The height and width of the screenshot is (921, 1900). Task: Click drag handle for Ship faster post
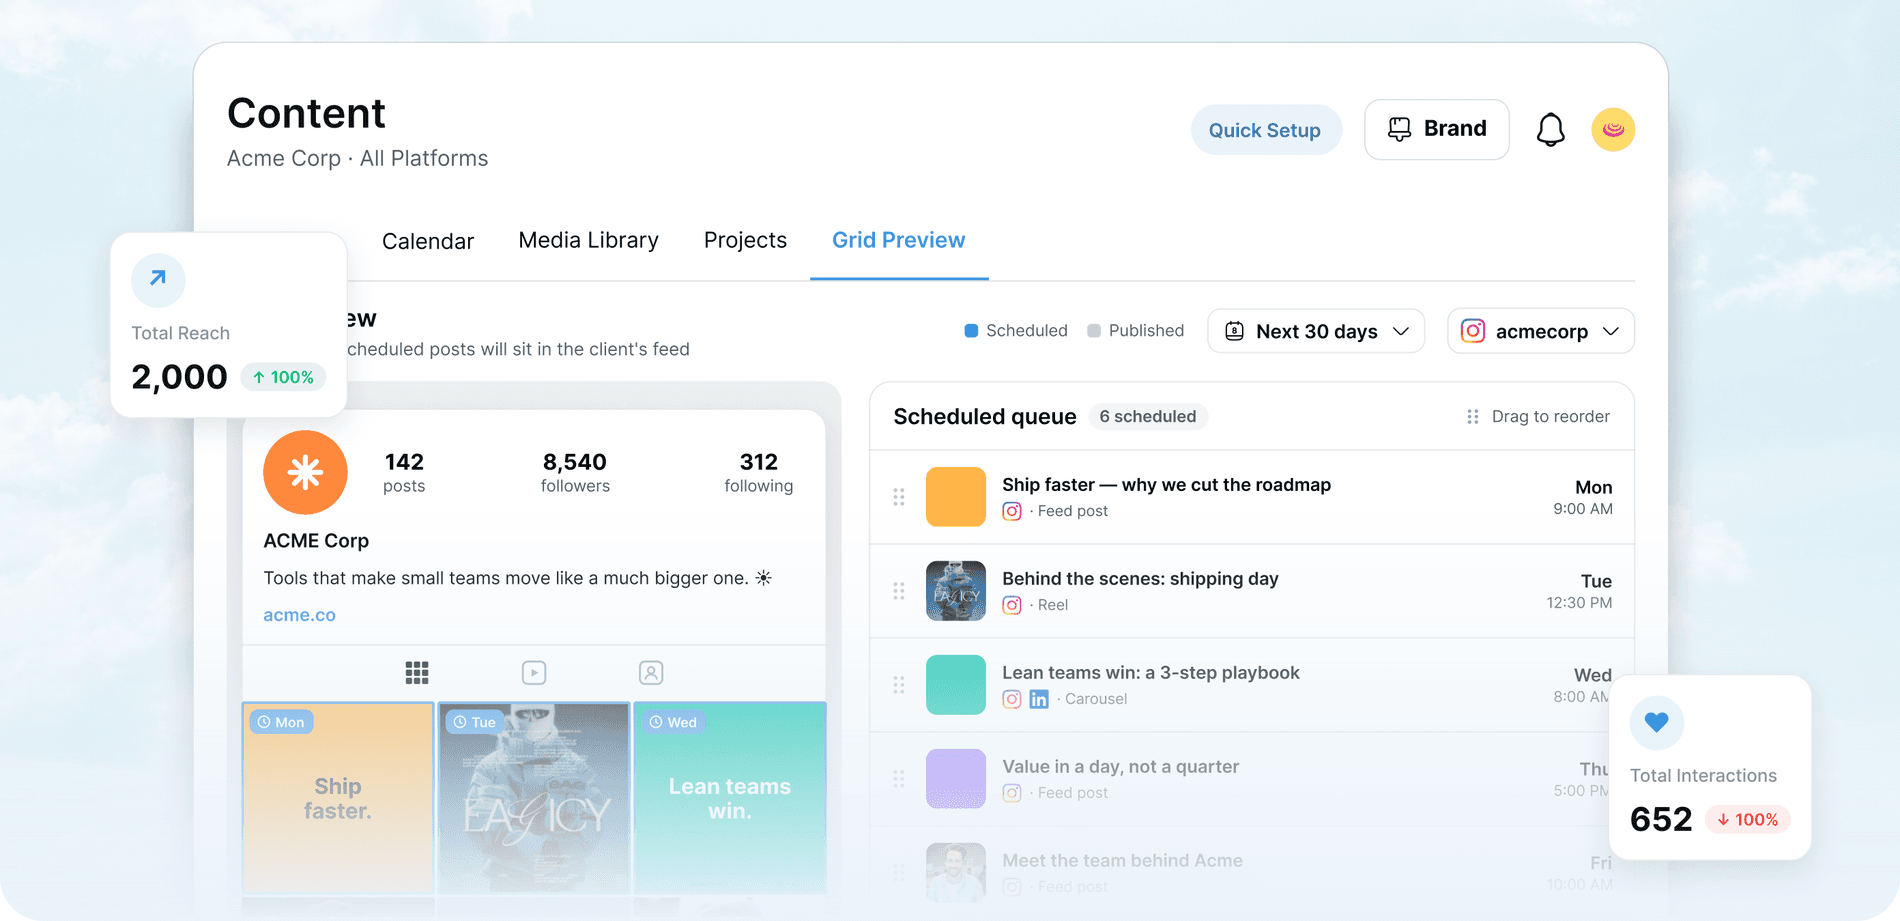click(x=899, y=497)
